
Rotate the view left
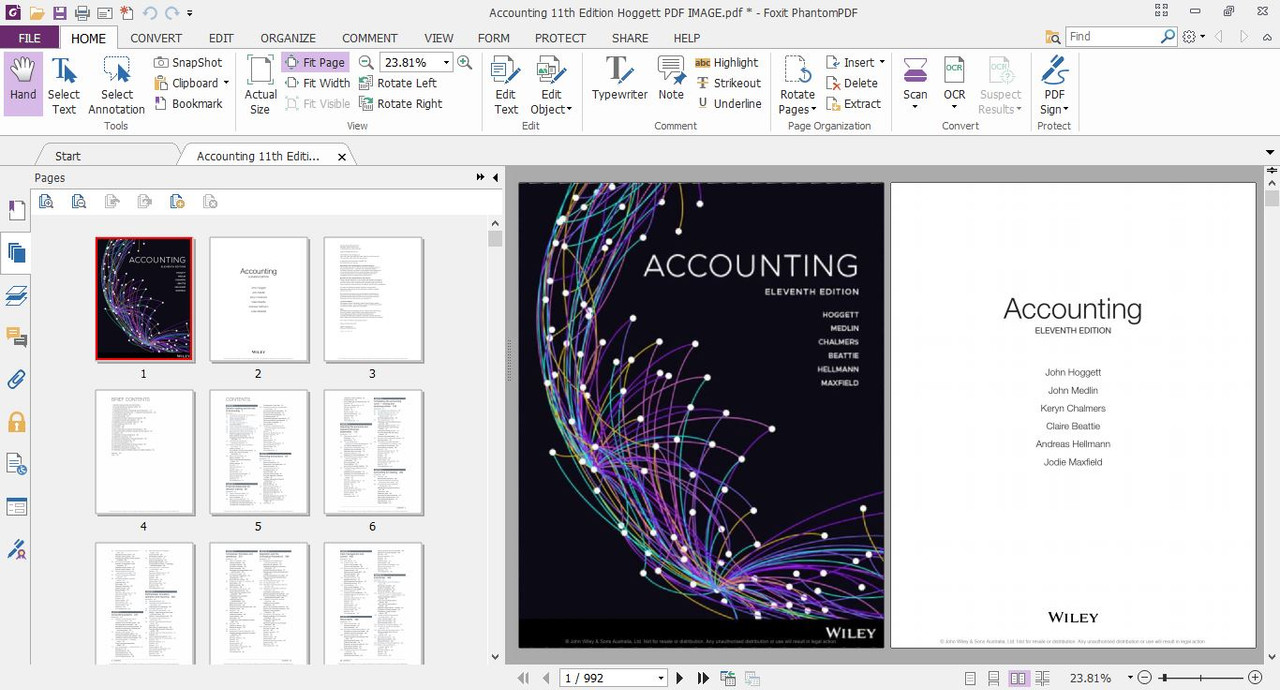[398, 83]
